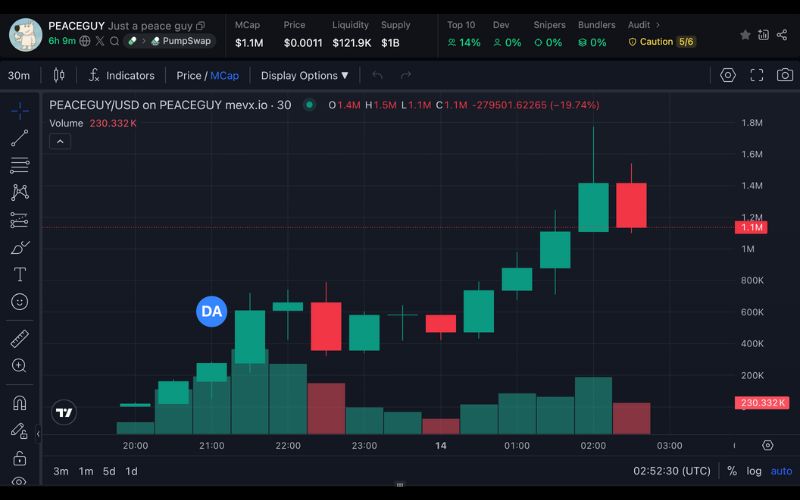Viewport: 800px width, 500px height.
Task: Expand the Display Options dropdown
Action: (x=305, y=76)
